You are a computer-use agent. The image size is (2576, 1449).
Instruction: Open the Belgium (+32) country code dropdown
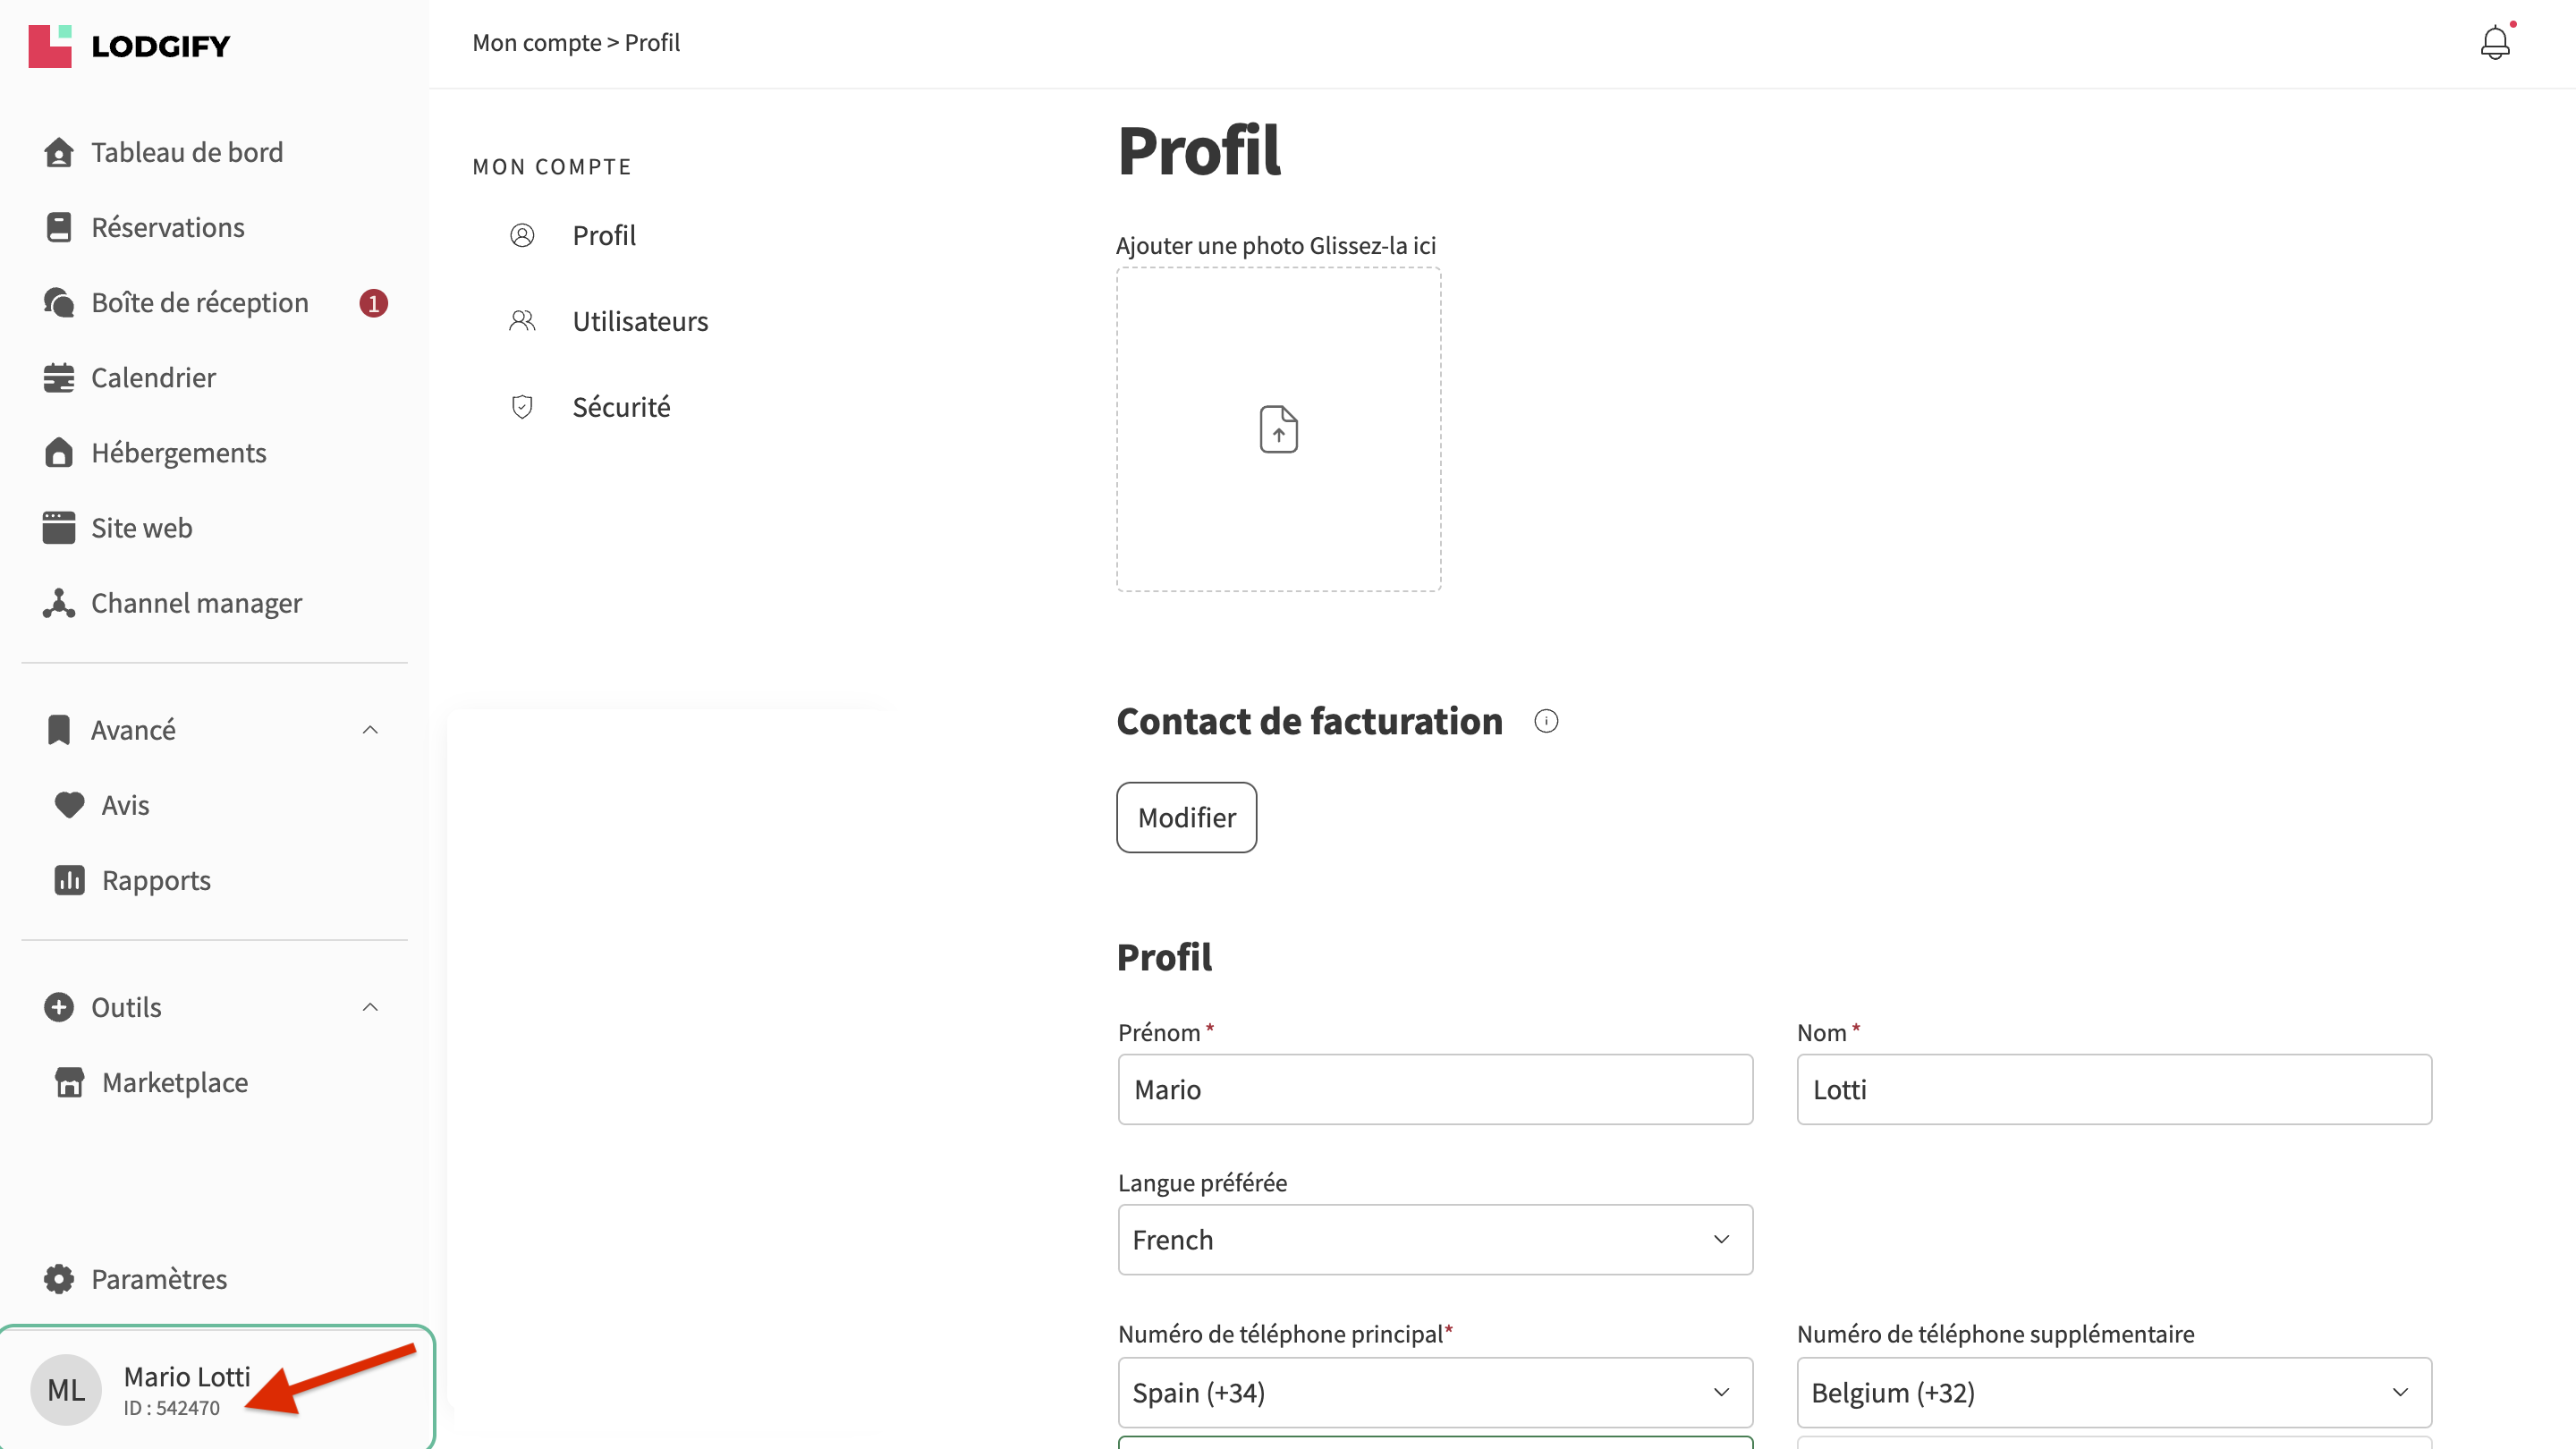click(x=2114, y=1393)
